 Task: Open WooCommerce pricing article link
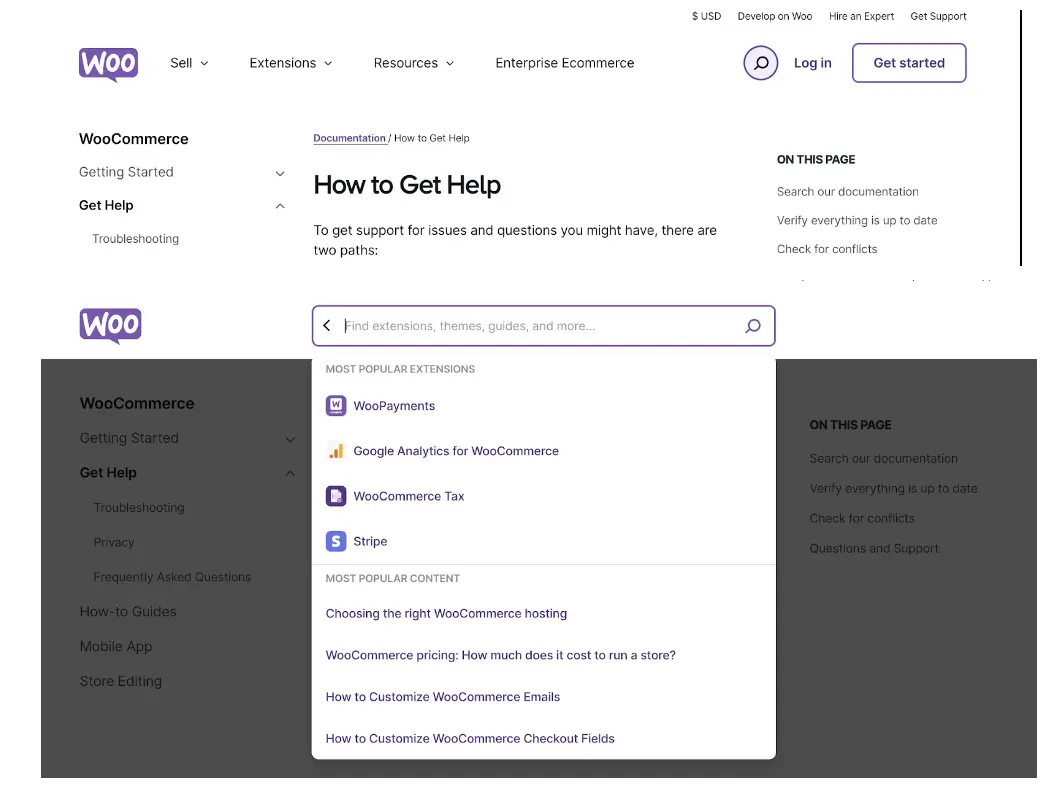pos(501,656)
